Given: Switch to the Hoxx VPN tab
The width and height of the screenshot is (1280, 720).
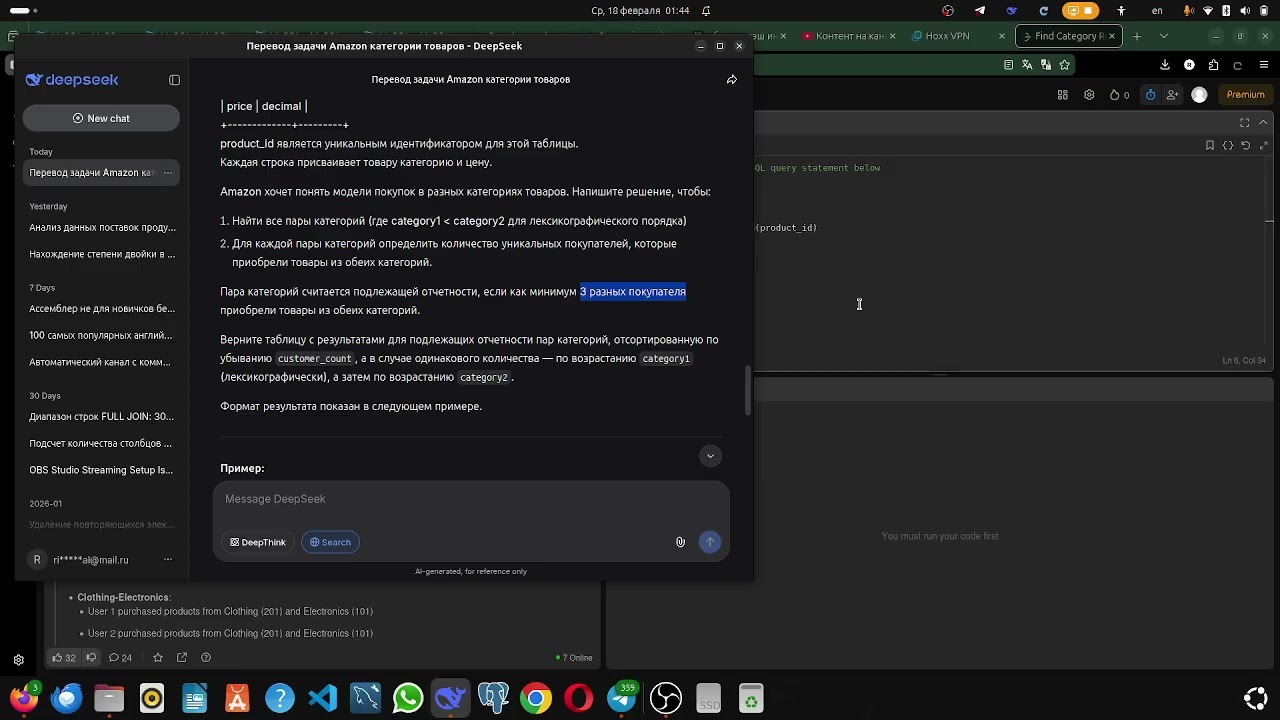Looking at the screenshot, I should [958, 36].
